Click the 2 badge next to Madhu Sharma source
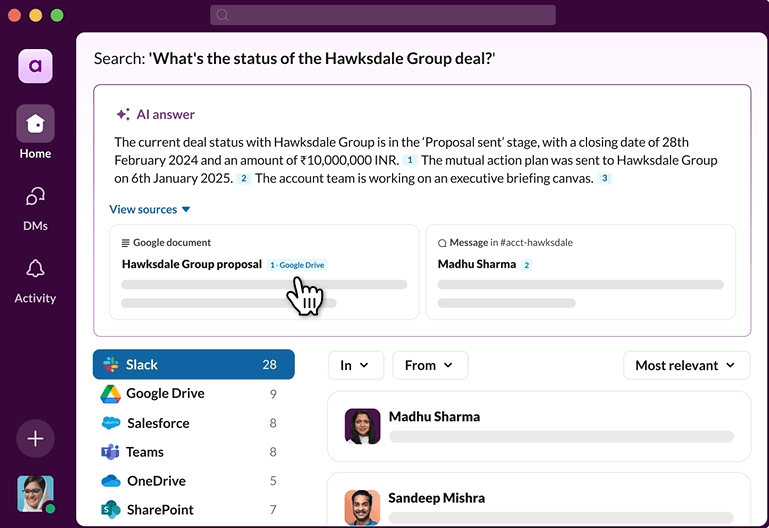 [526, 265]
